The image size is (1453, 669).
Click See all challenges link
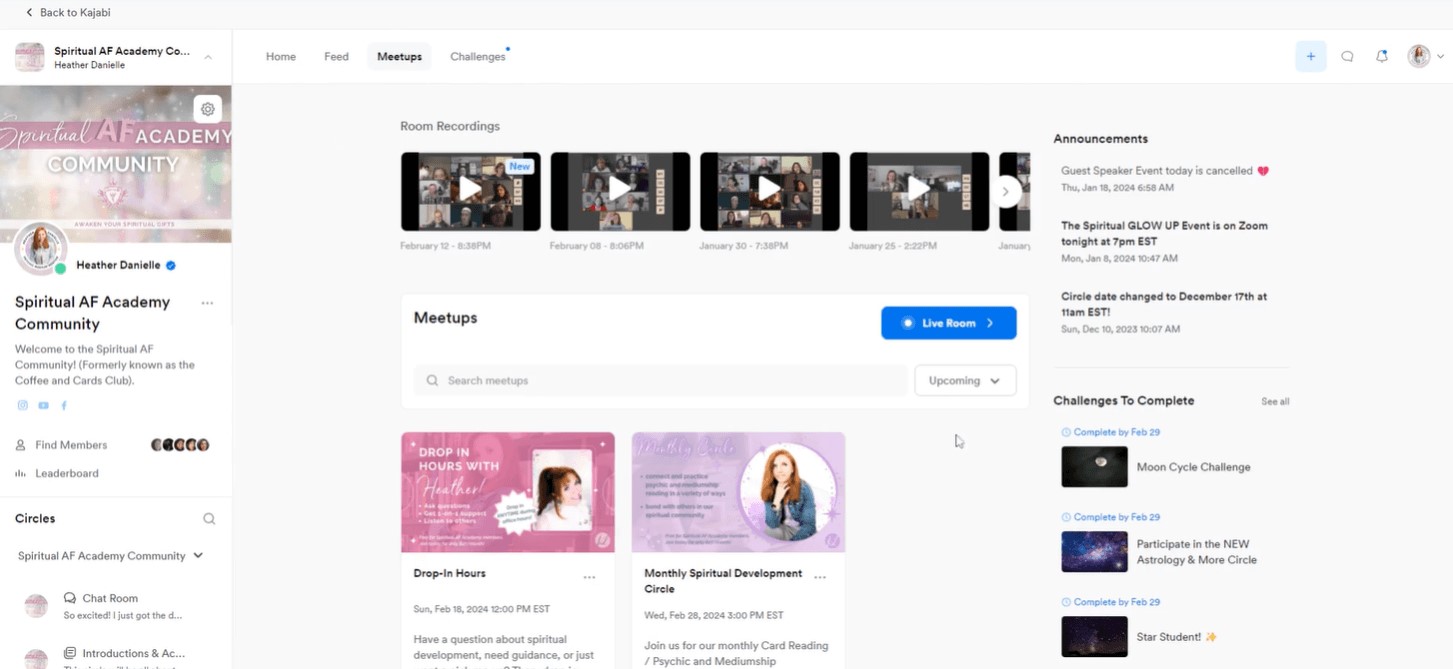(x=1275, y=402)
